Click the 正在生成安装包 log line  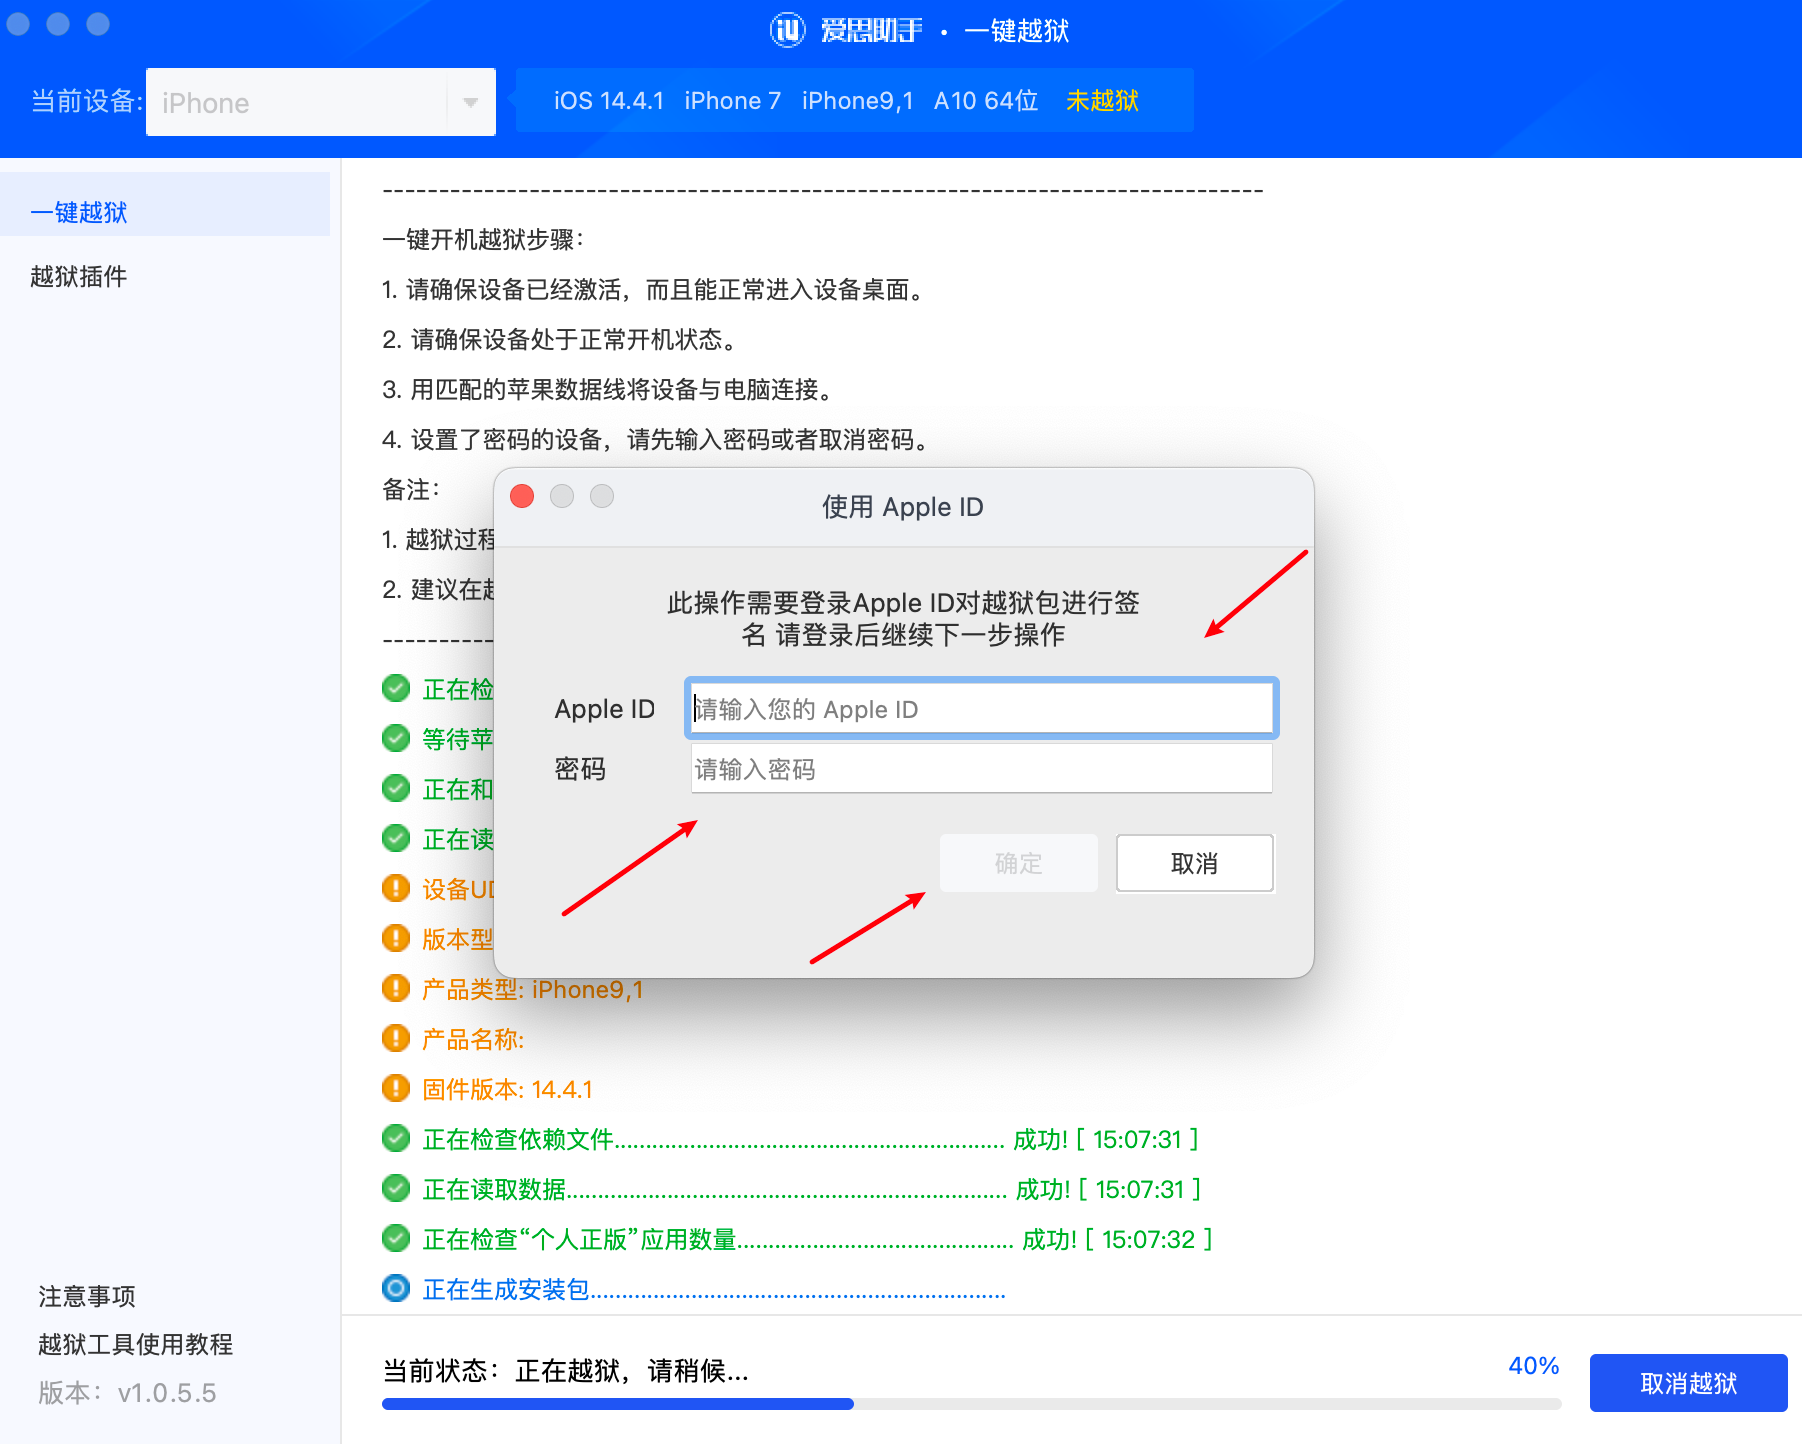[713, 1289]
